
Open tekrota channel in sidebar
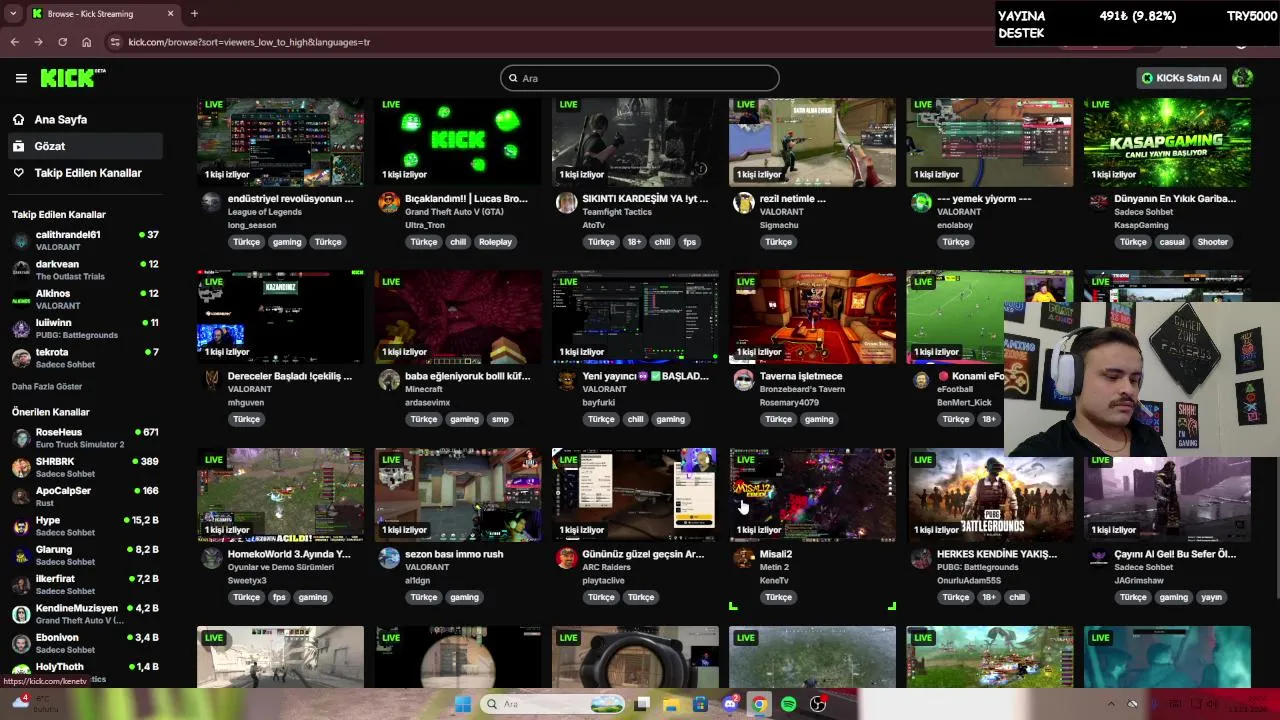pyautogui.click(x=84, y=358)
